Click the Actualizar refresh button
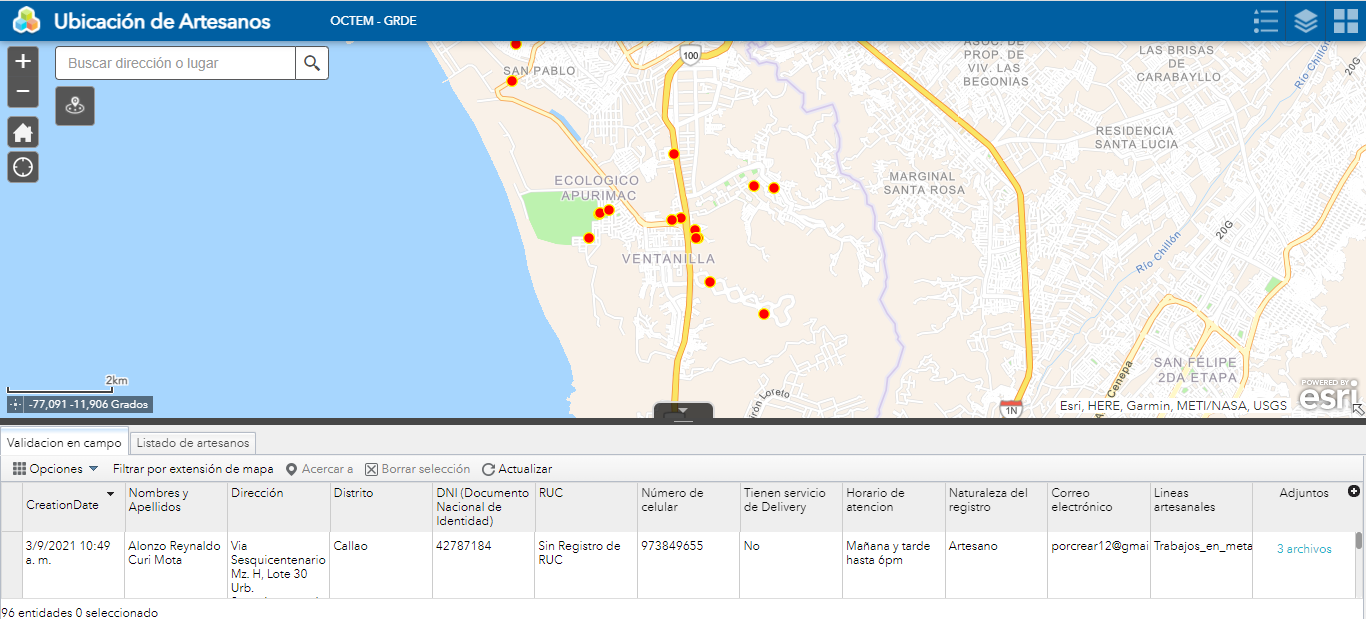 [x=517, y=469]
